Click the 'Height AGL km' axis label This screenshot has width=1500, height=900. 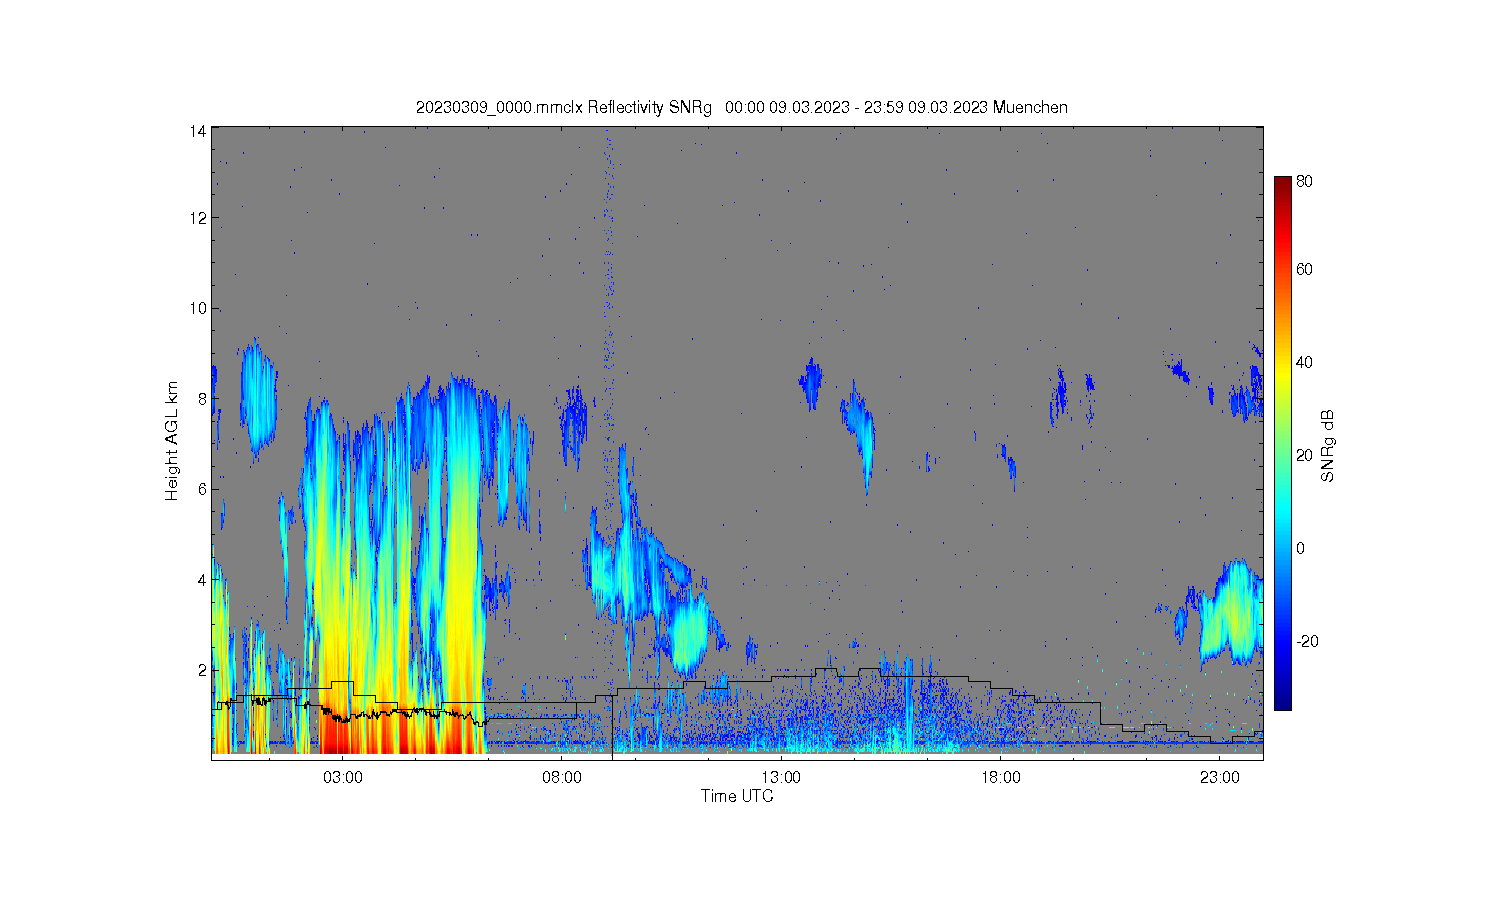pos(172,441)
